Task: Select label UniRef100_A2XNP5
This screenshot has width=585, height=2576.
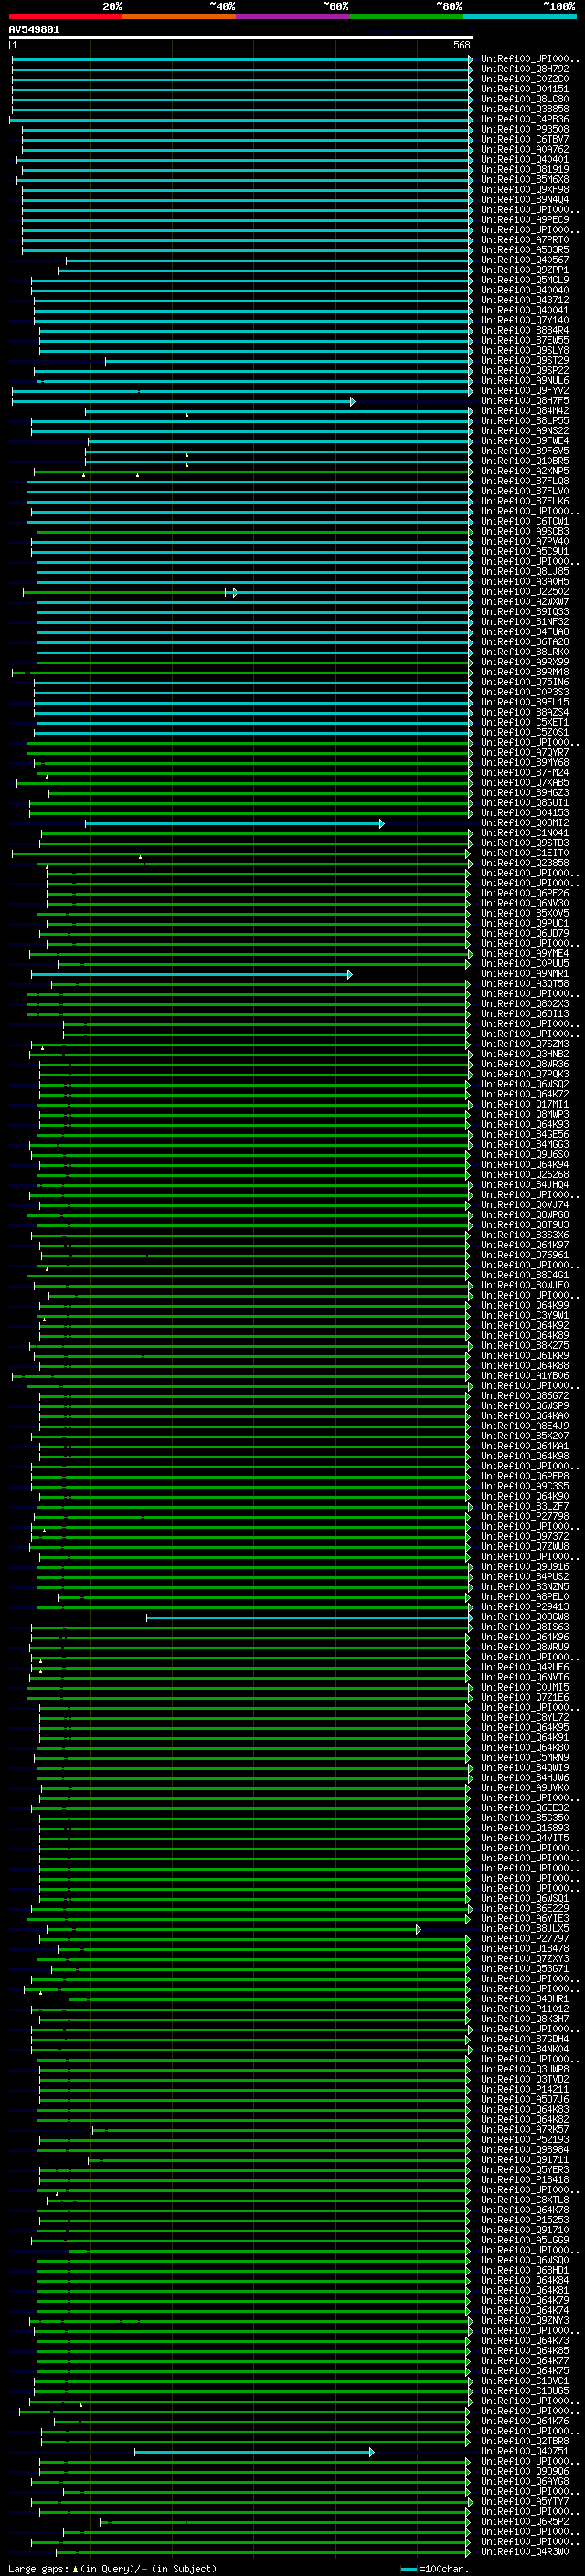Action: [525, 471]
